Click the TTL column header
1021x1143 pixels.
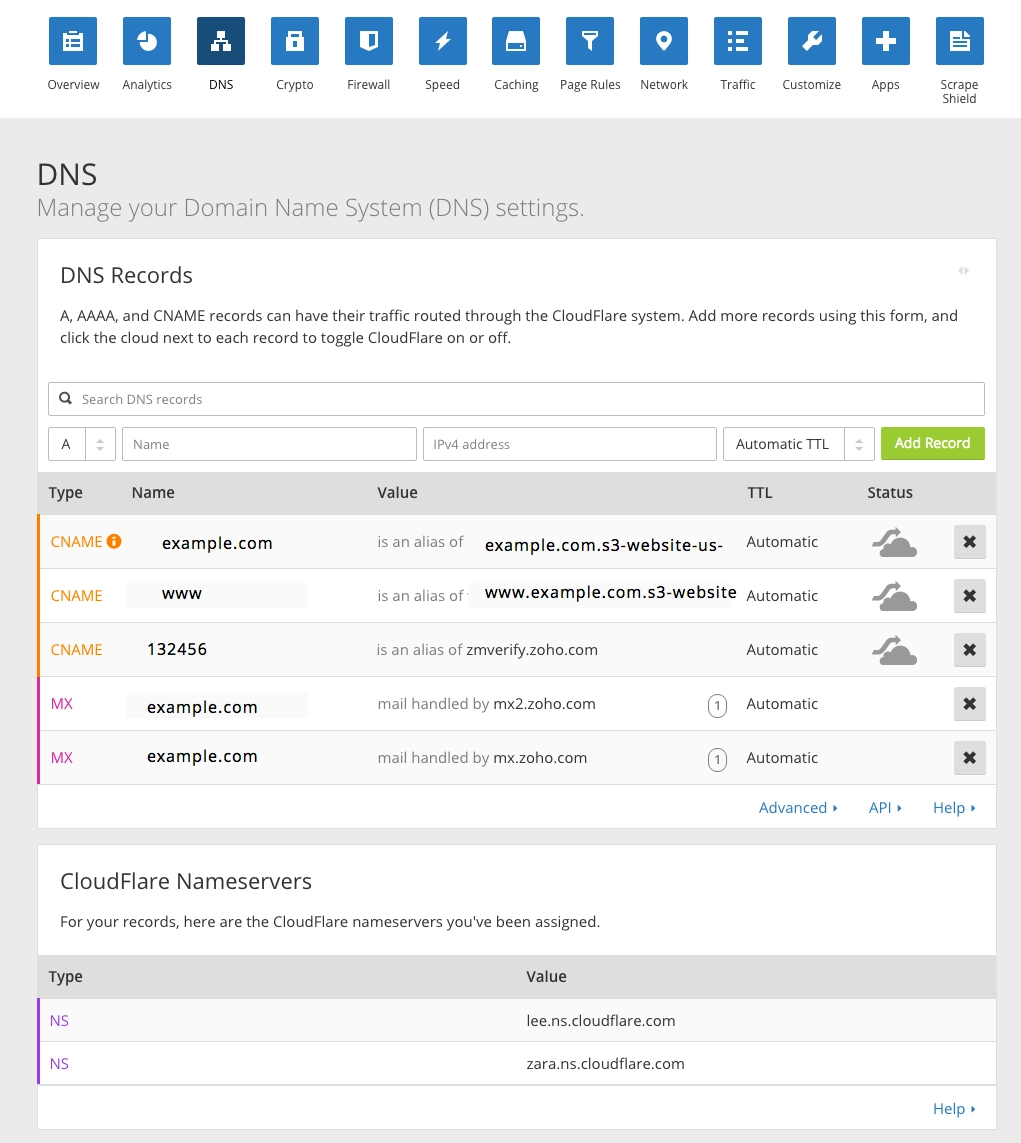tap(759, 492)
